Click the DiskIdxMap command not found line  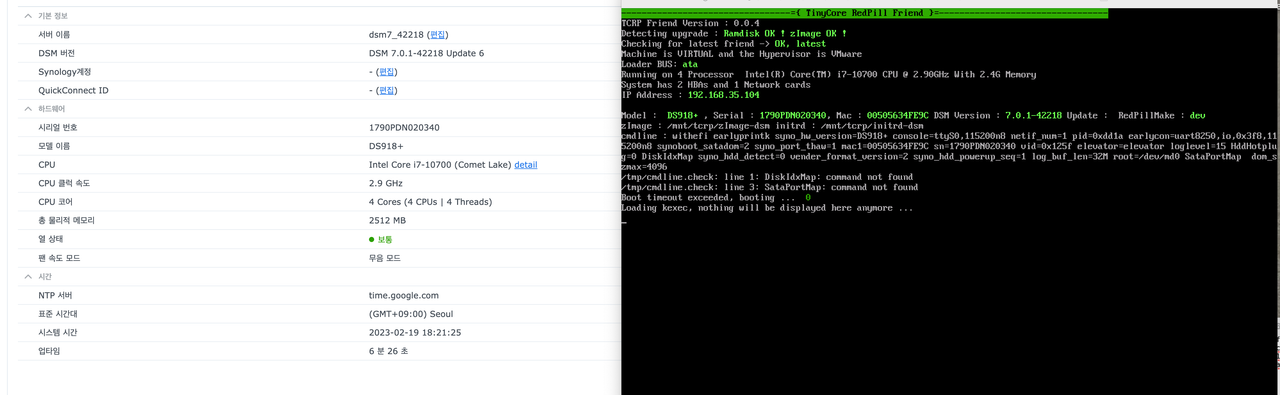[767, 177]
